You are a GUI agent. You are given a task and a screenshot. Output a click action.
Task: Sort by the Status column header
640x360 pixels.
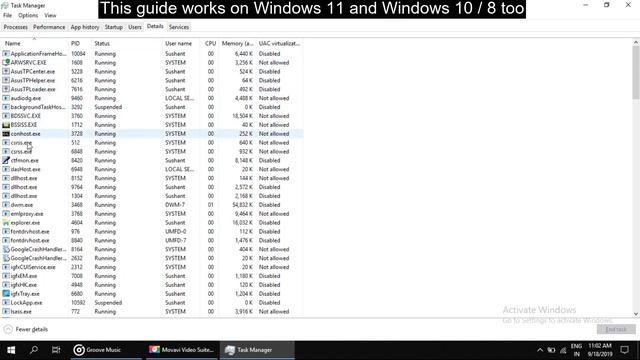[x=127, y=43]
